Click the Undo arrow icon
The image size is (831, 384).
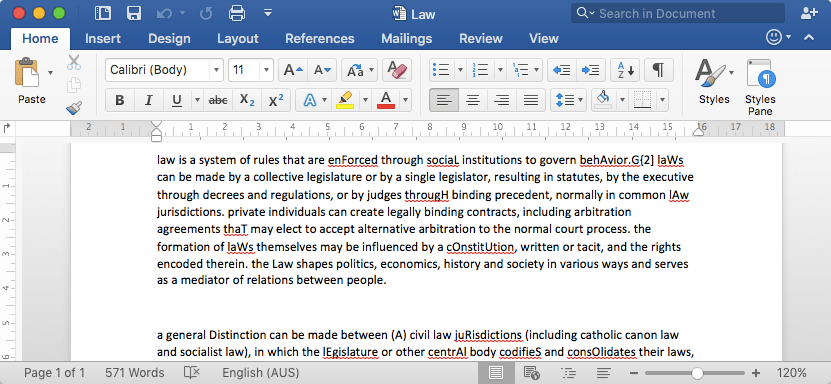click(x=164, y=14)
